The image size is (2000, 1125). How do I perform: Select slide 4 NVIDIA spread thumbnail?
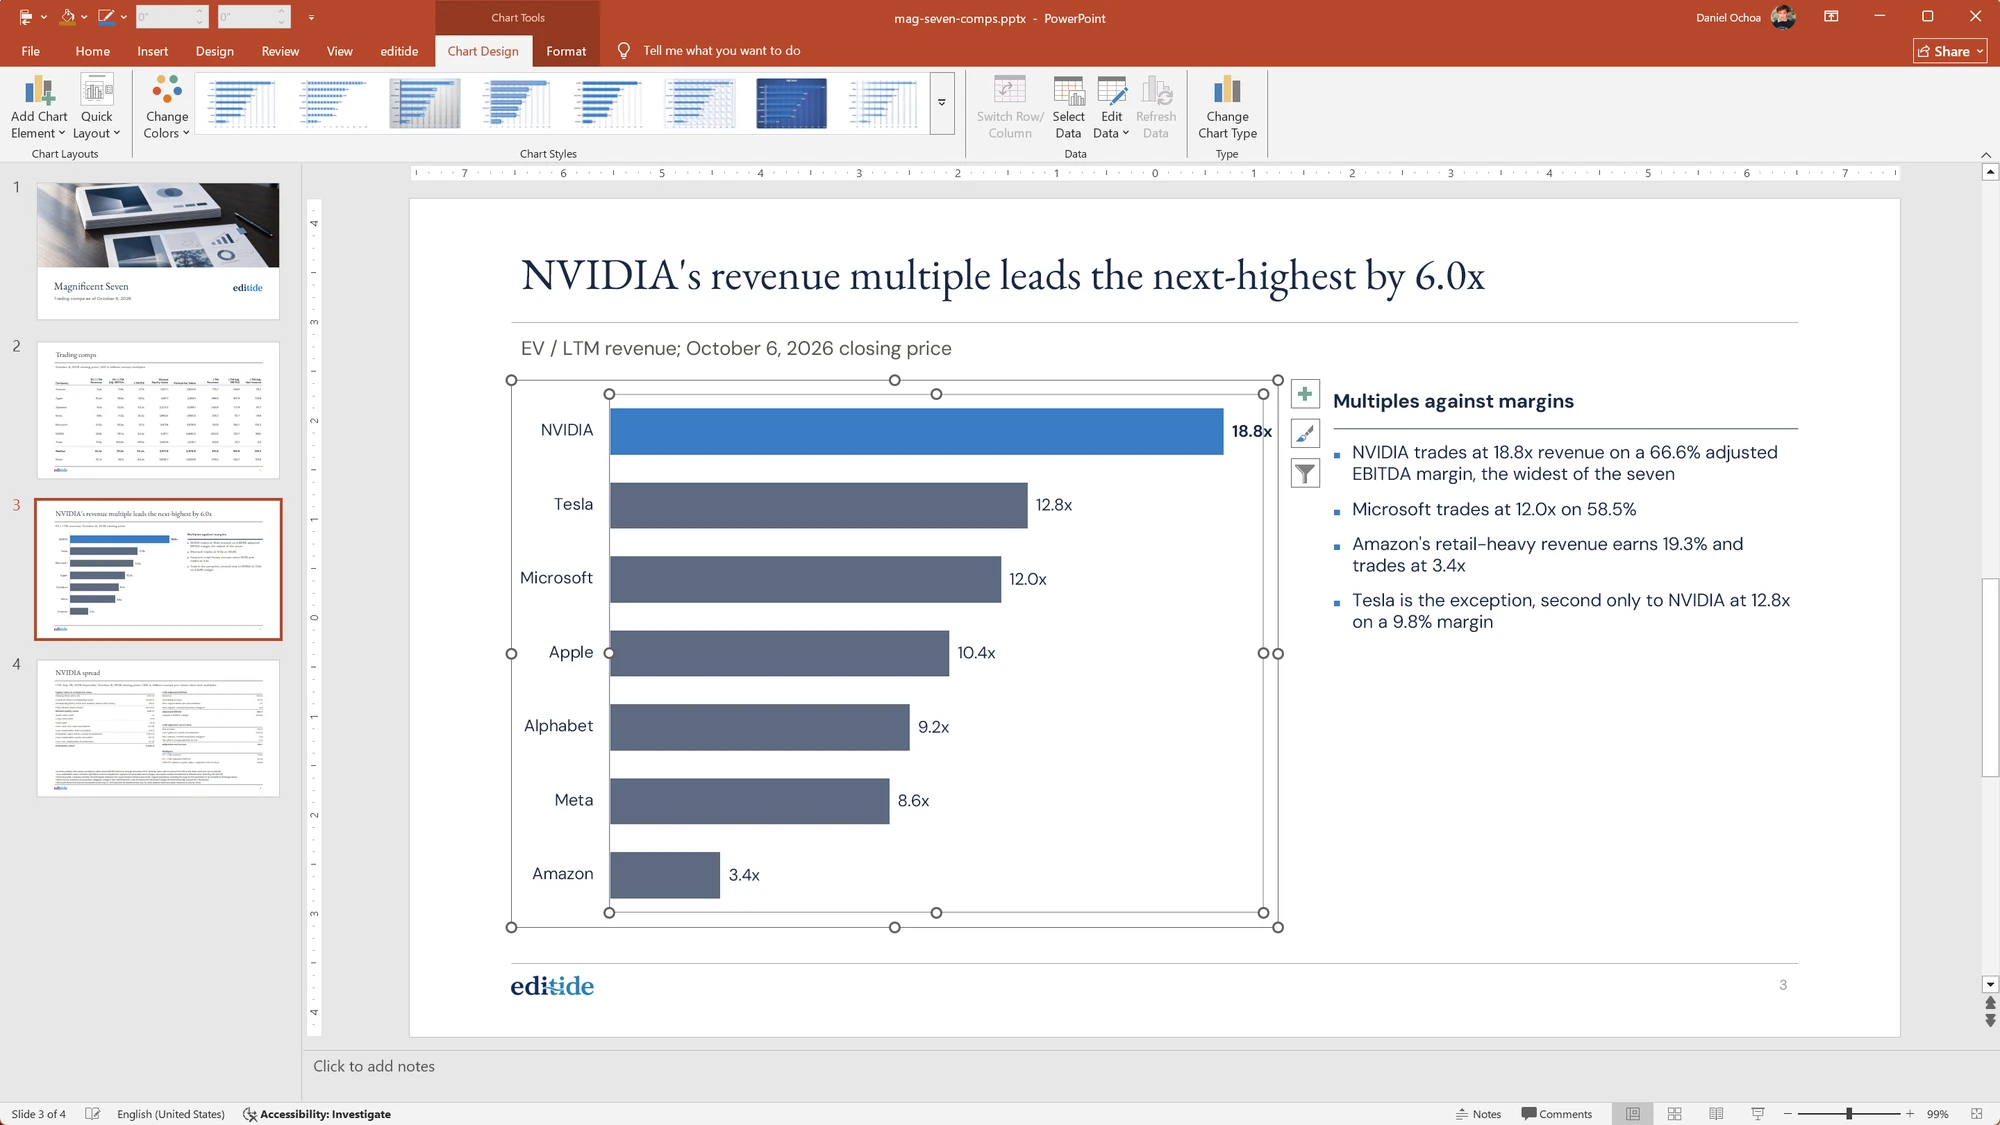click(158, 728)
